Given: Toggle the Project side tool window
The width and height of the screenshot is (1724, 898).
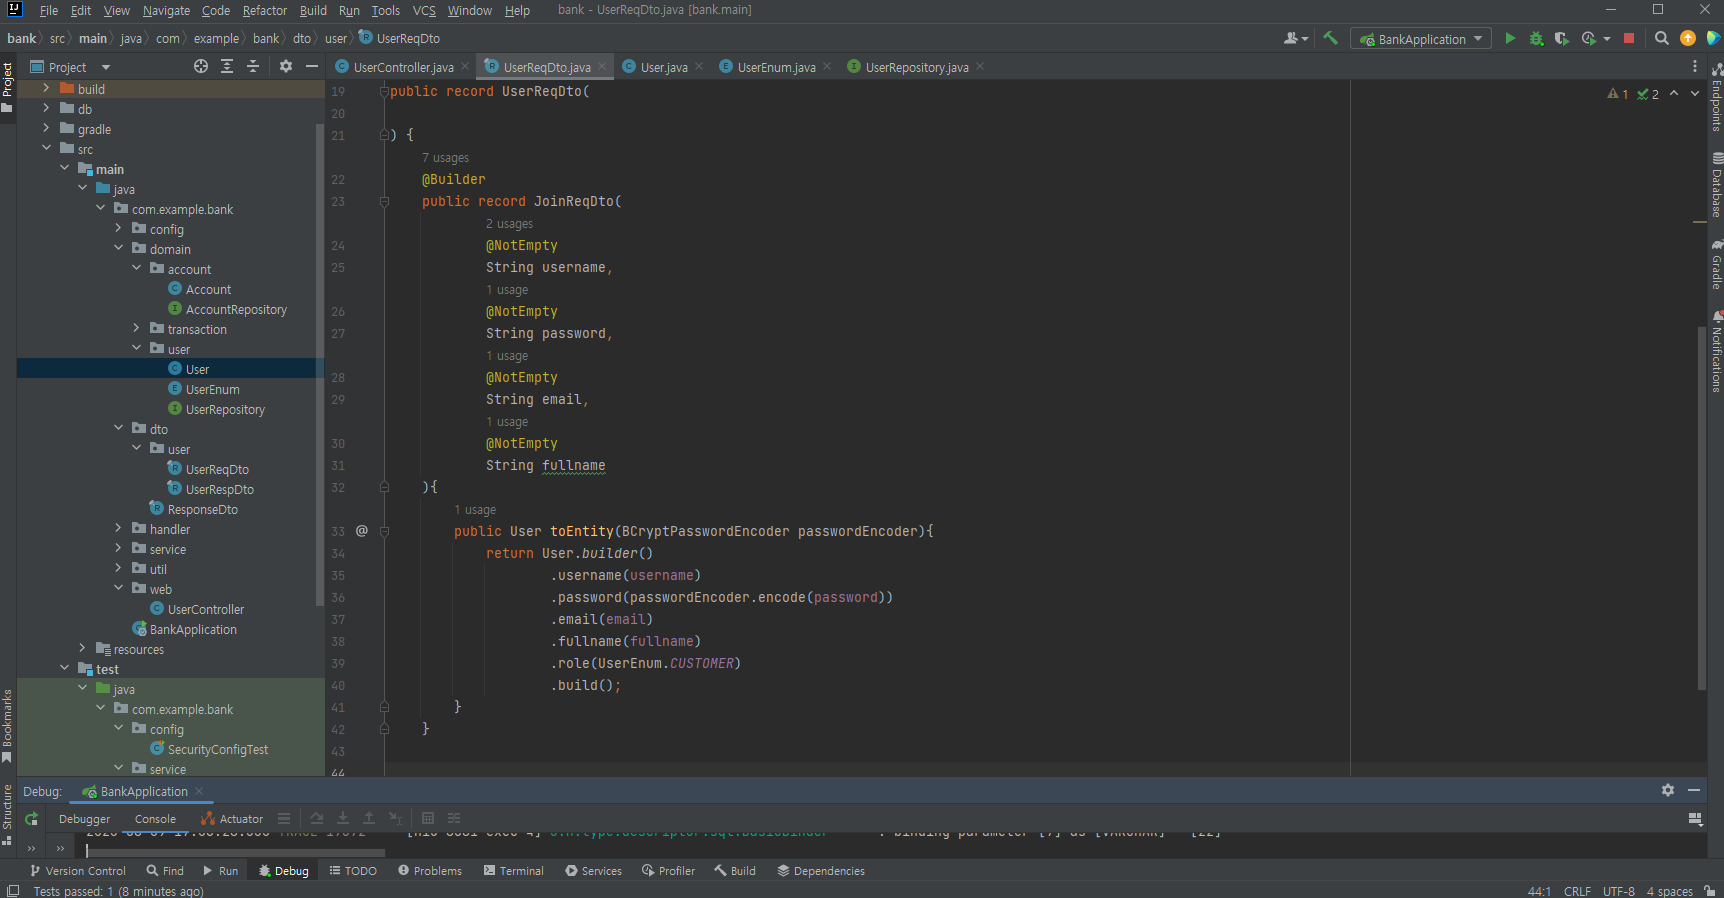Looking at the screenshot, I should pyautogui.click(x=7, y=86).
